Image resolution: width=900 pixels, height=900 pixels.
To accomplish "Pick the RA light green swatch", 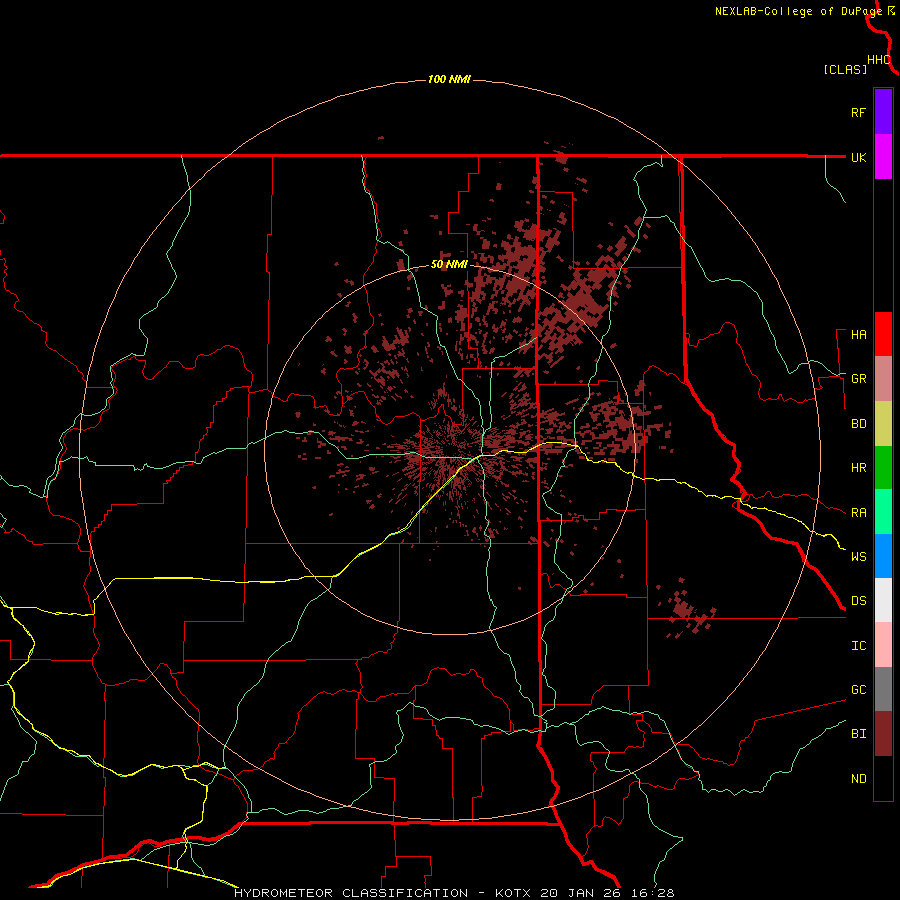I will (x=883, y=512).
